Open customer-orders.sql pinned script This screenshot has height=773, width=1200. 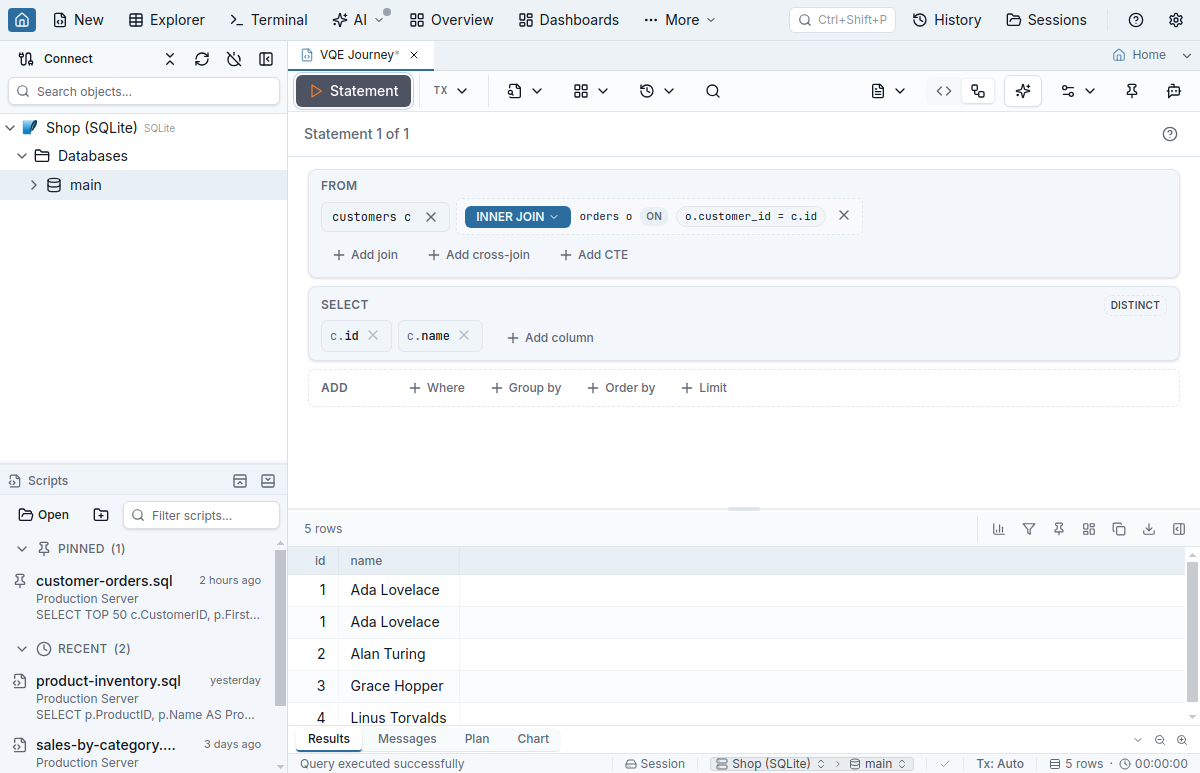(x=137, y=597)
